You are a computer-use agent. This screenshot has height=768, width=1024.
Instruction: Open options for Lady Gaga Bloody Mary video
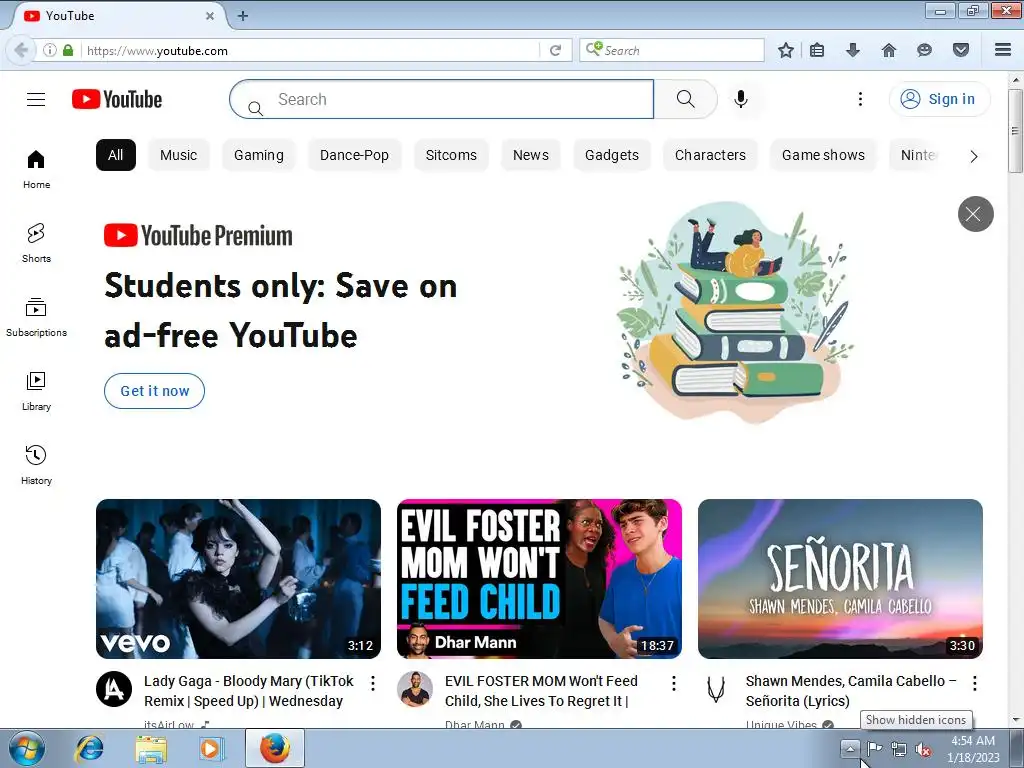tap(373, 683)
